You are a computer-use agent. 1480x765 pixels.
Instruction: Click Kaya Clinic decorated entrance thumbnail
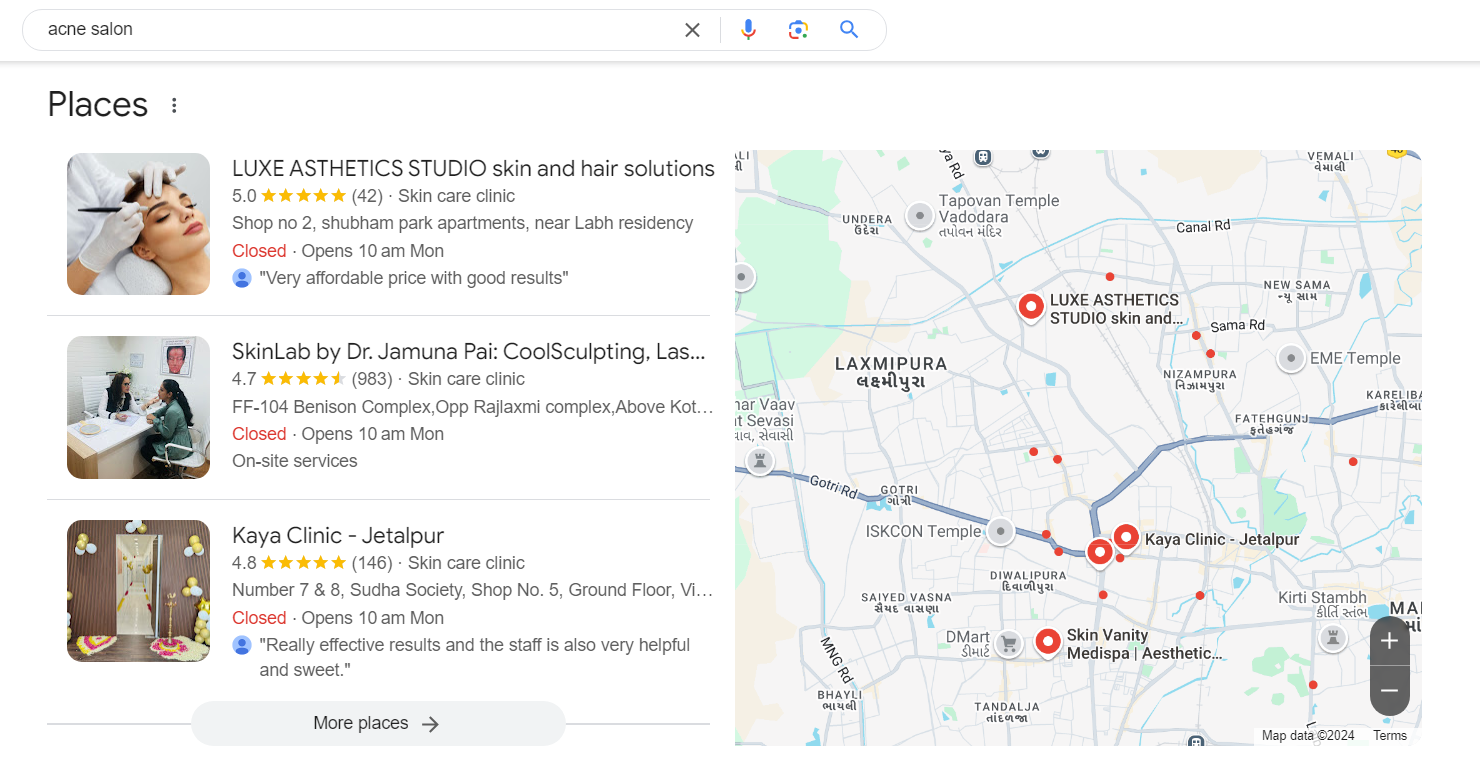tap(138, 591)
